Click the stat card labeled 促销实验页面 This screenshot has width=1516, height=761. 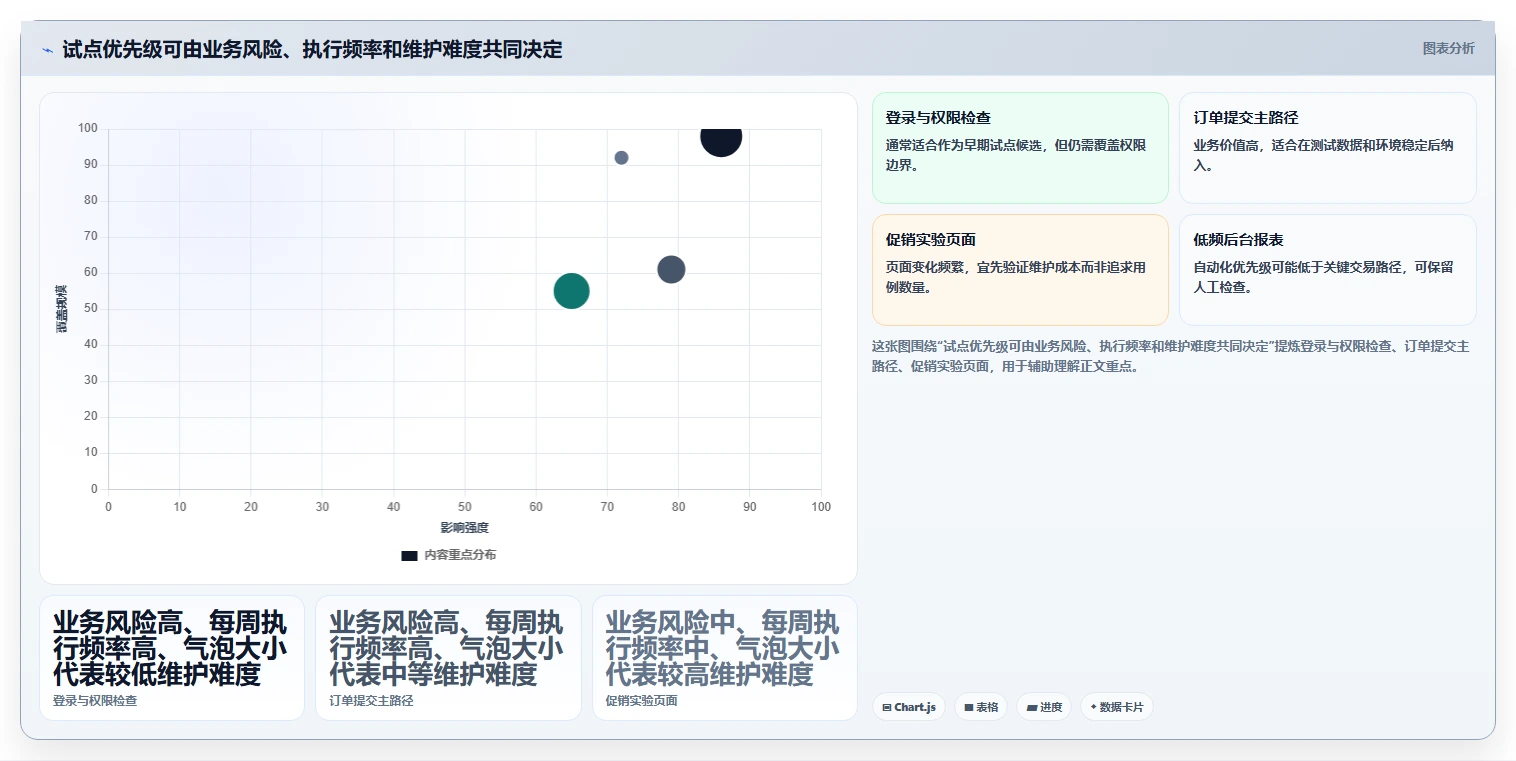point(724,658)
